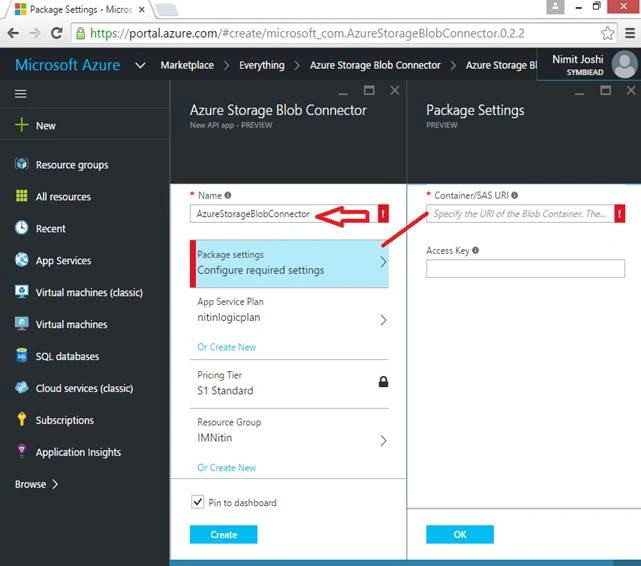Click the OK button in Package Settings

click(x=460, y=535)
